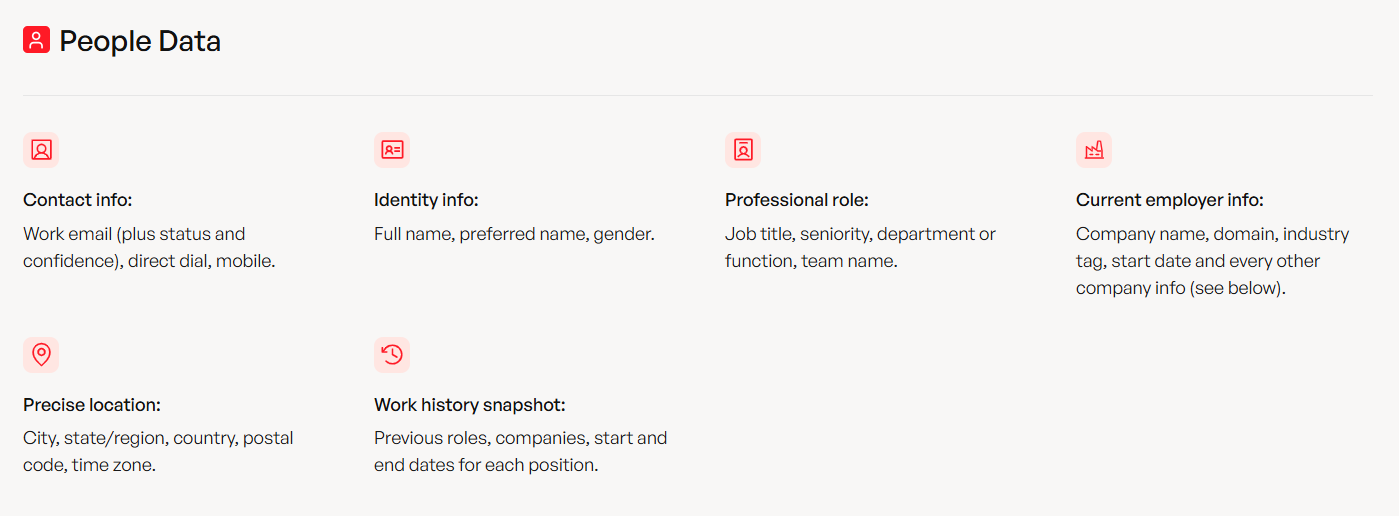
Task: Click the Work history clock icon
Action: [x=392, y=354]
